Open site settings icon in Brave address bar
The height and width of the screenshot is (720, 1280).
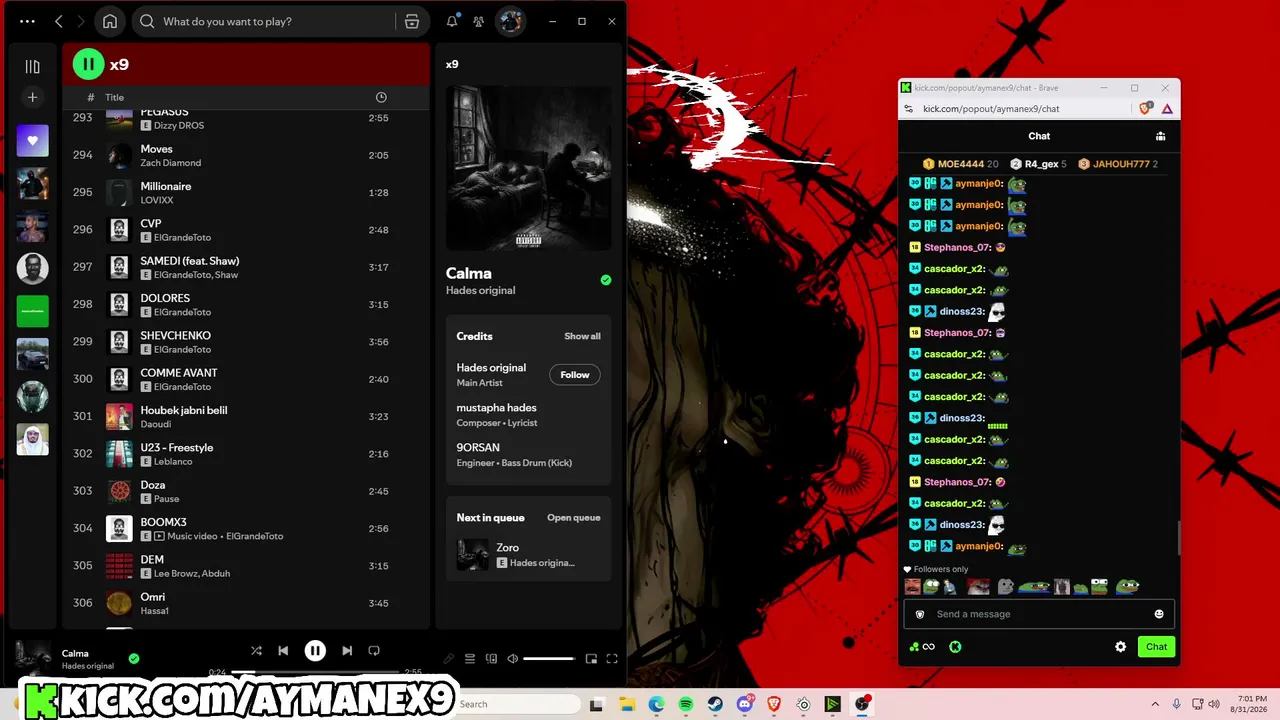(908, 108)
